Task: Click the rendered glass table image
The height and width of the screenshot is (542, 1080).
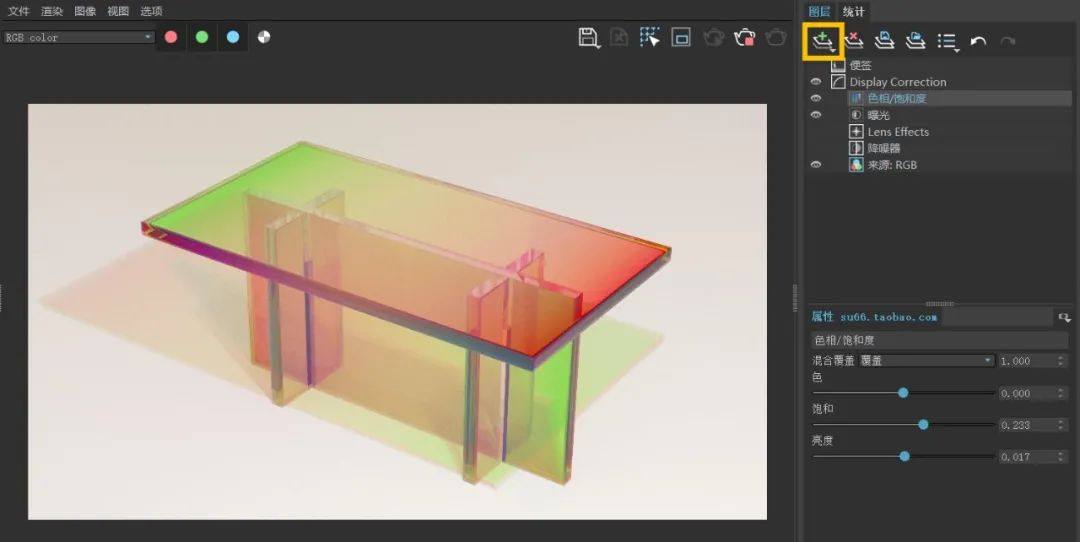Action: coord(397,311)
